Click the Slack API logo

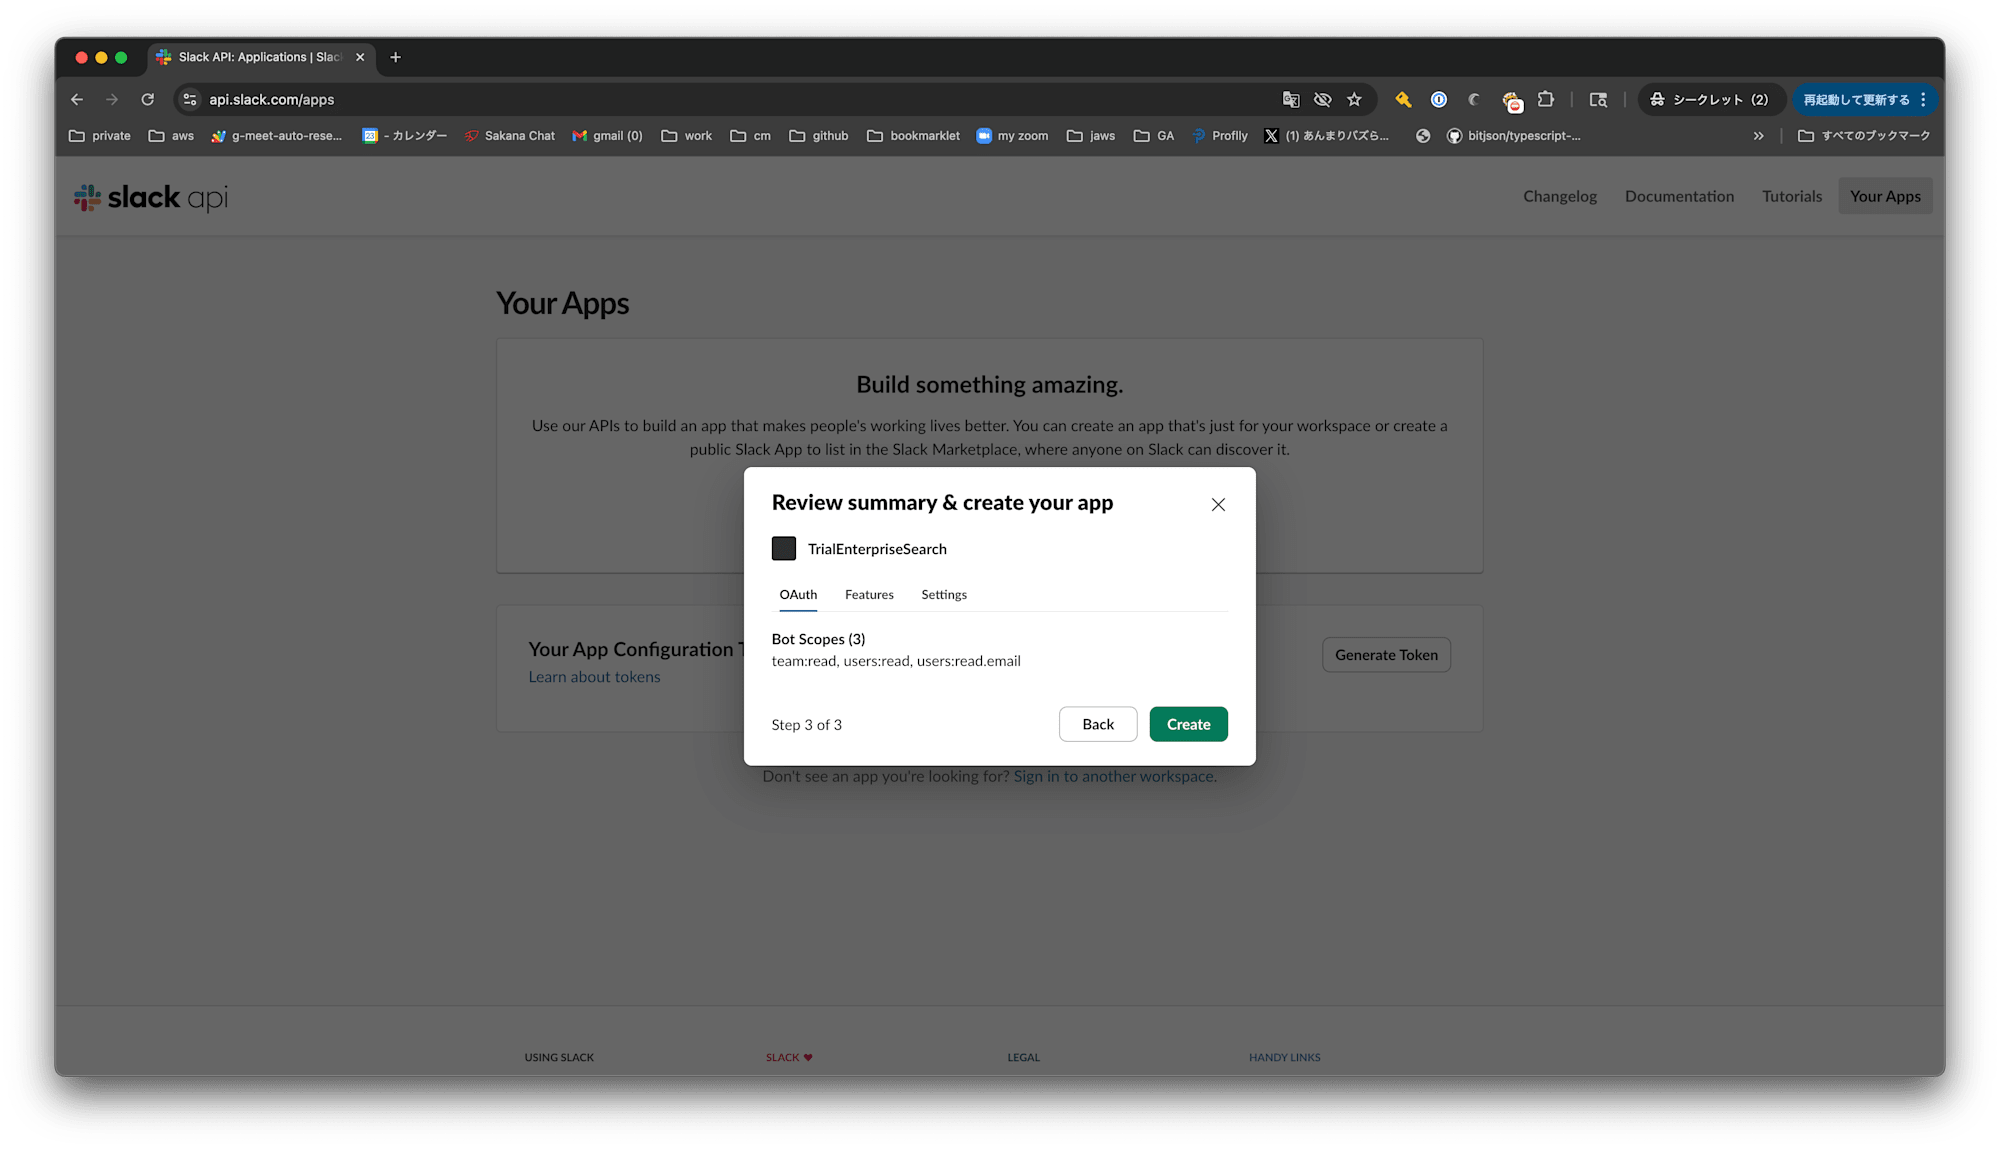coord(151,197)
